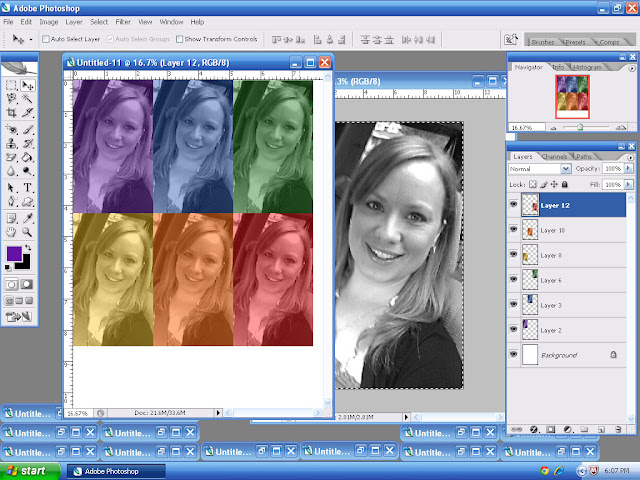Hide the Background layer visibility eye
Screen dimensions: 640x480
coord(513,354)
